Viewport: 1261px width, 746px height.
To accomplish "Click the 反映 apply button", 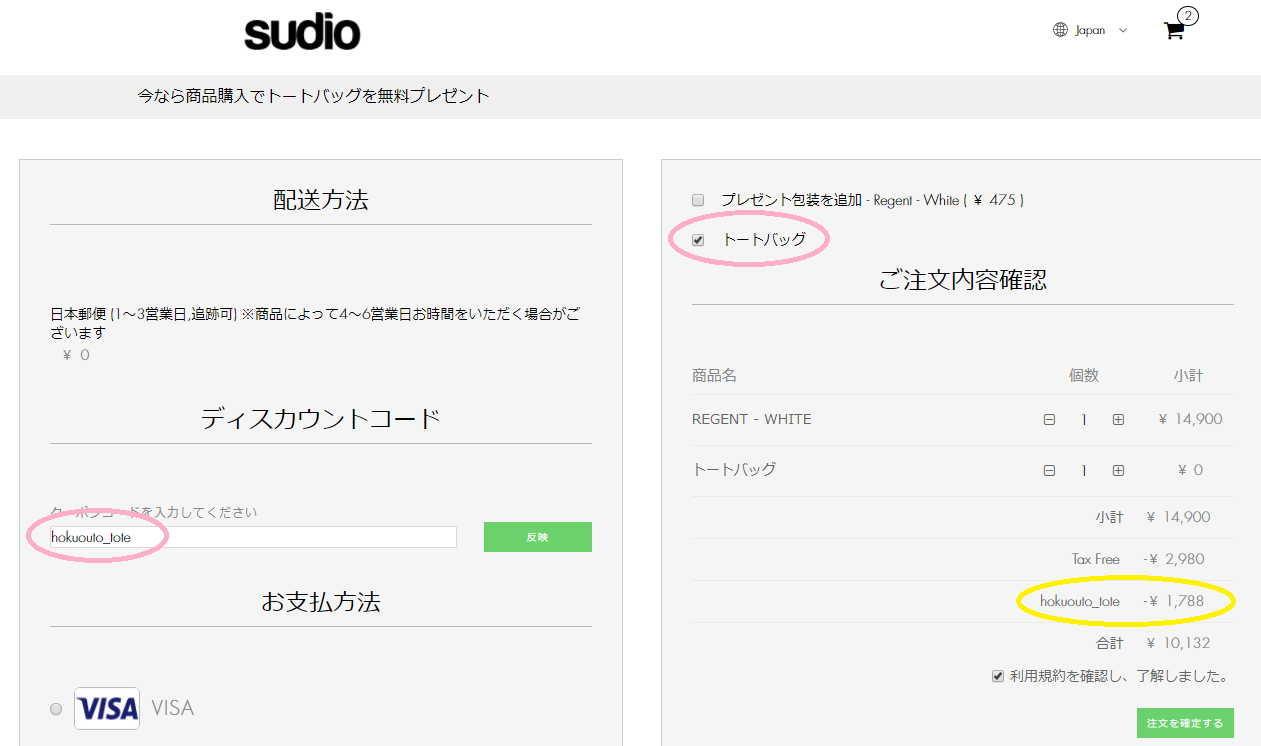I will (538, 537).
